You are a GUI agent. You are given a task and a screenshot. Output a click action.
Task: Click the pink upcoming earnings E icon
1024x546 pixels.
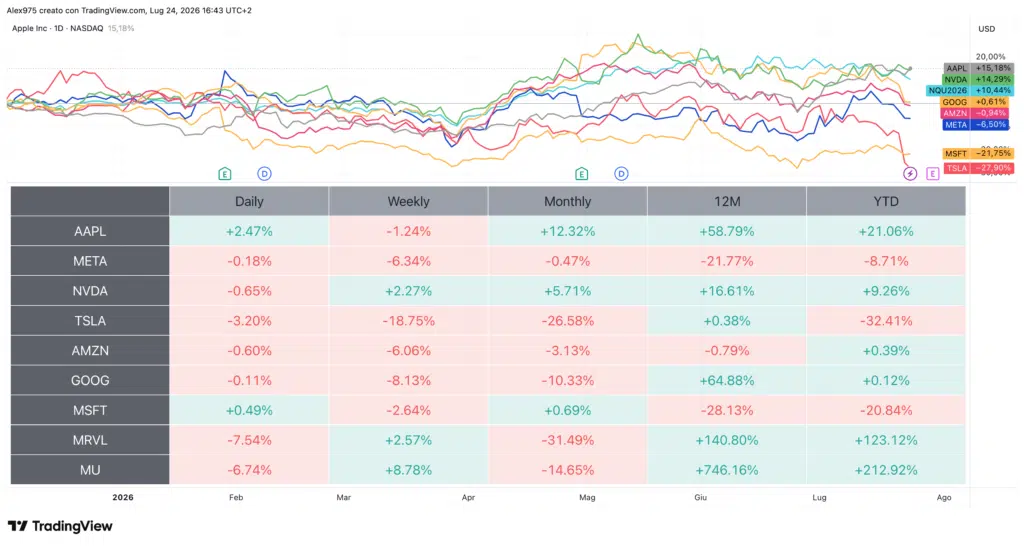933,174
